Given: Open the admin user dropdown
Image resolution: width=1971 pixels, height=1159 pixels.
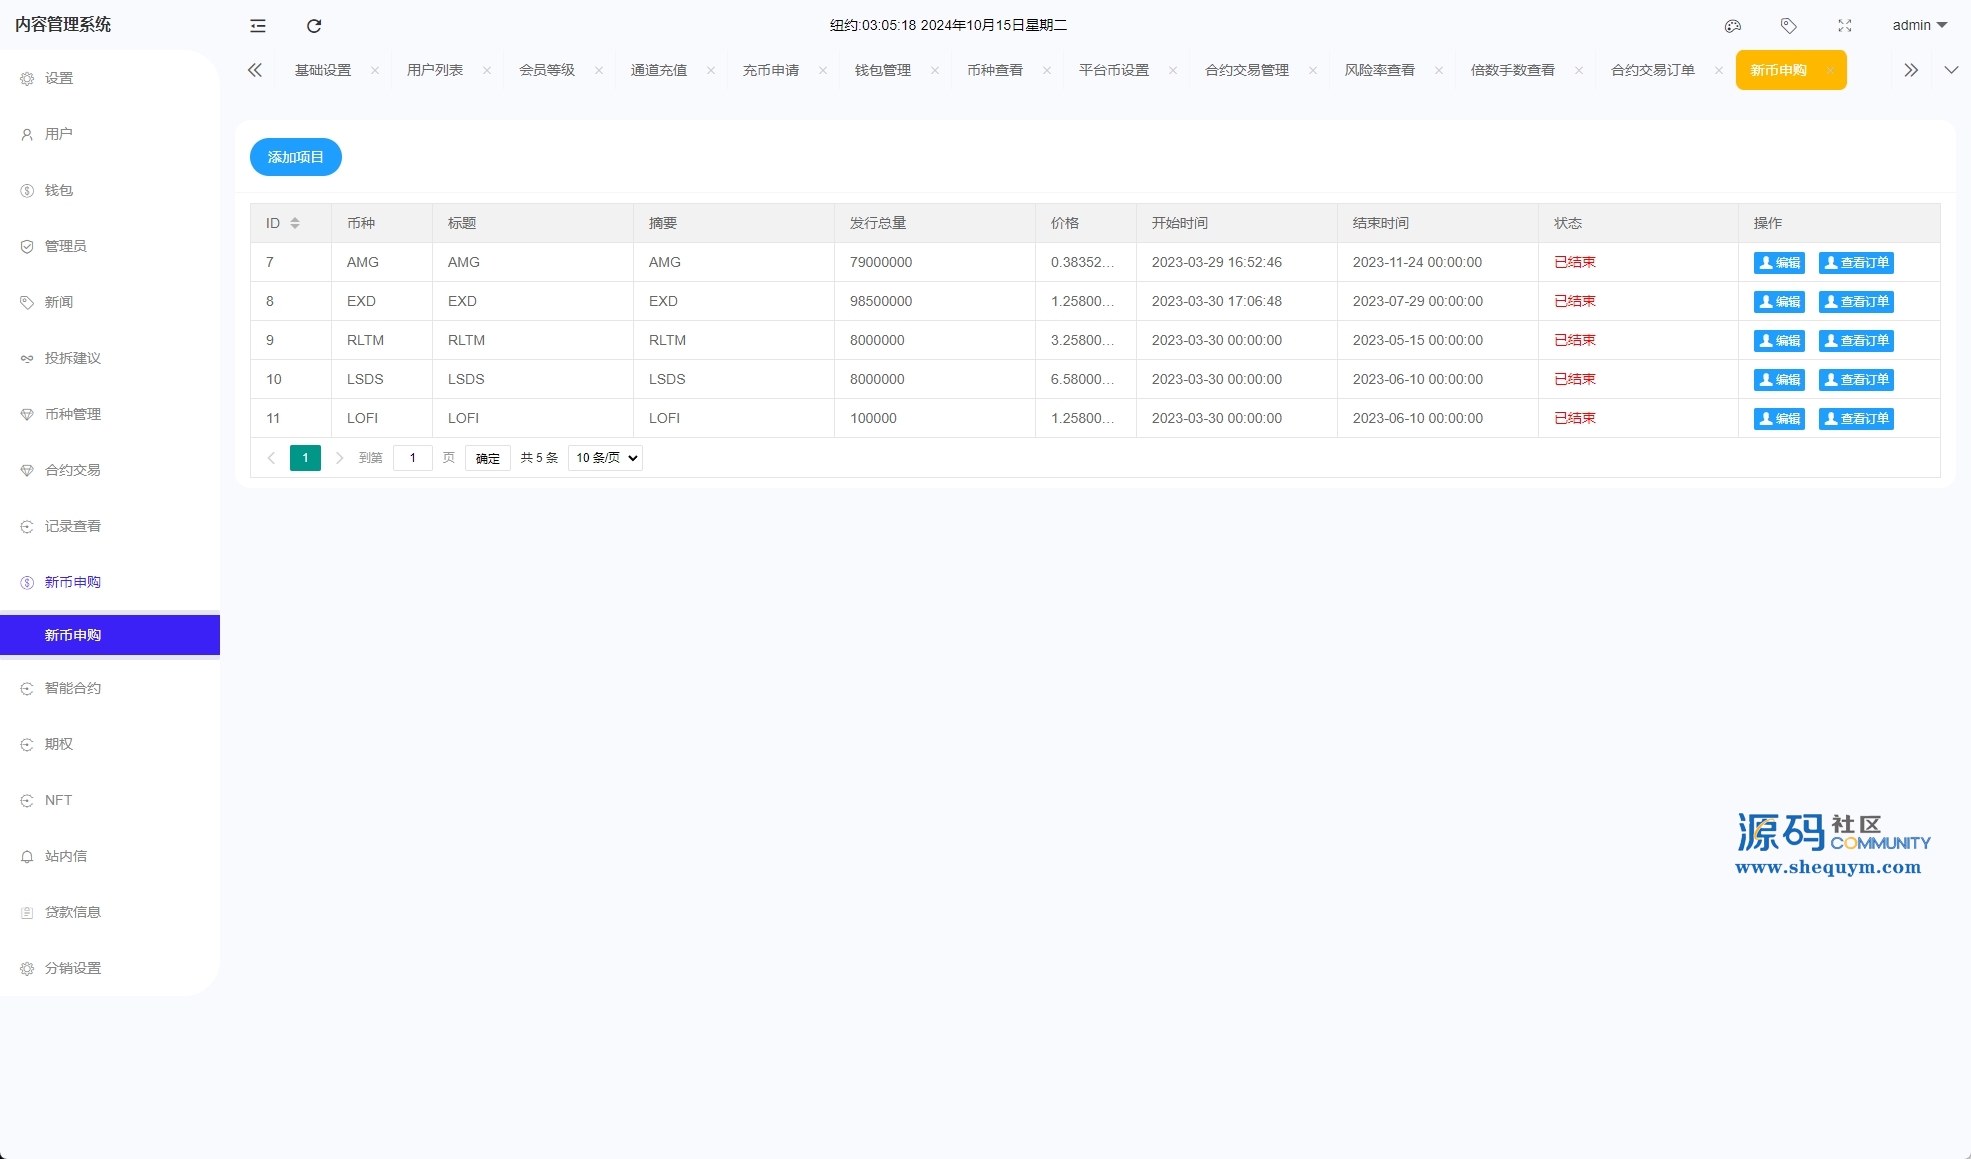Looking at the screenshot, I should click(1919, 26).
